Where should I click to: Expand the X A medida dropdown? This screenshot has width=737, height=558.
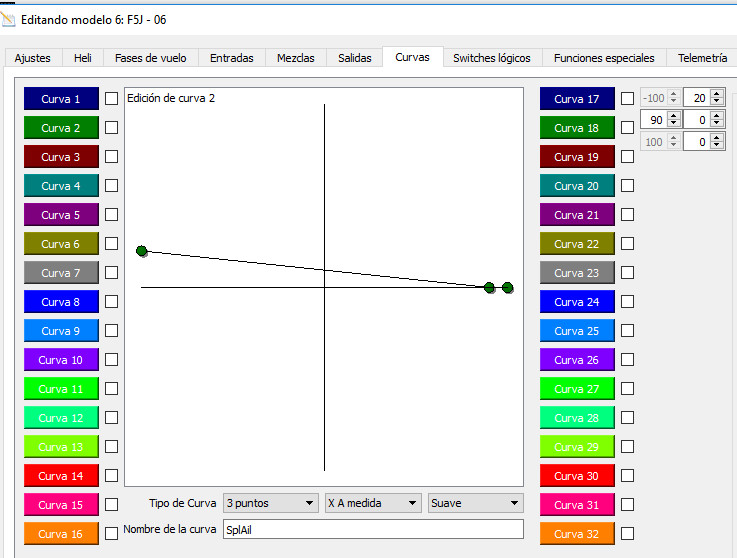point(373,503)
